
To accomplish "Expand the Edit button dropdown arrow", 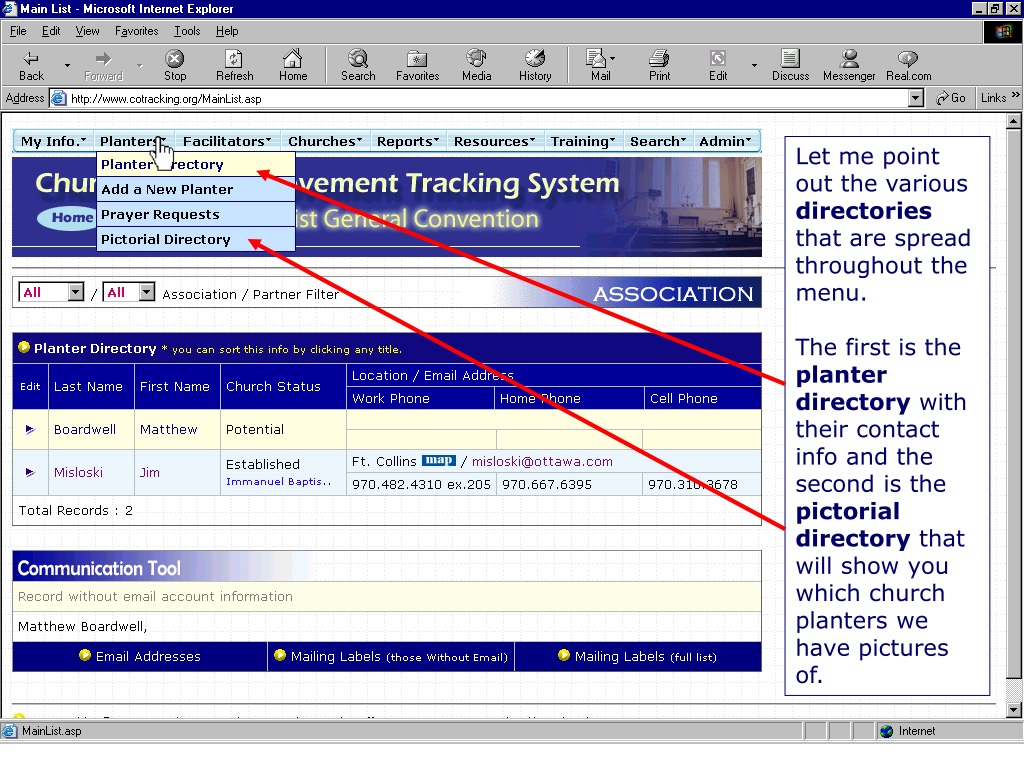I will coord(754,65).
